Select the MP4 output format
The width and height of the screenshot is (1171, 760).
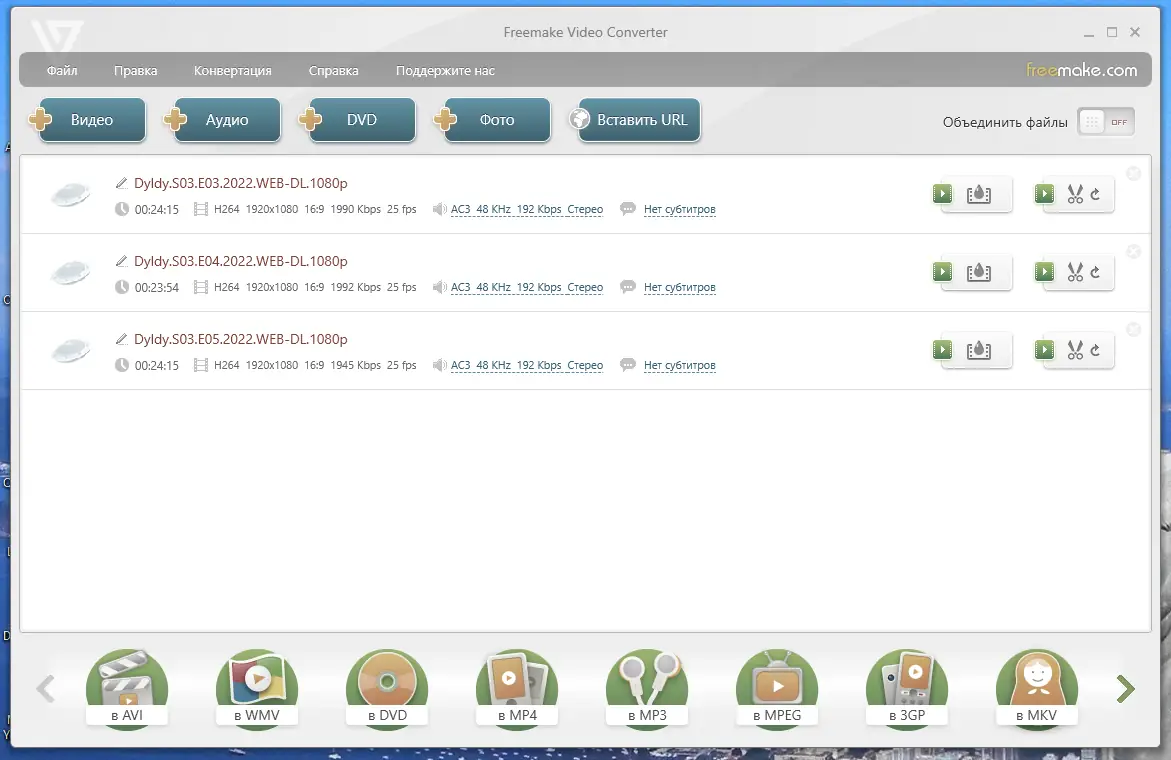tap(517, 688)
